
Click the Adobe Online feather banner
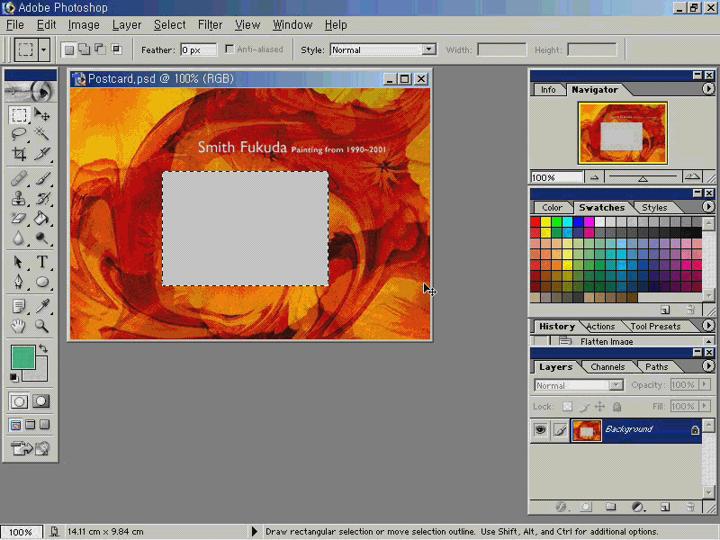click(x=30, y=91)
